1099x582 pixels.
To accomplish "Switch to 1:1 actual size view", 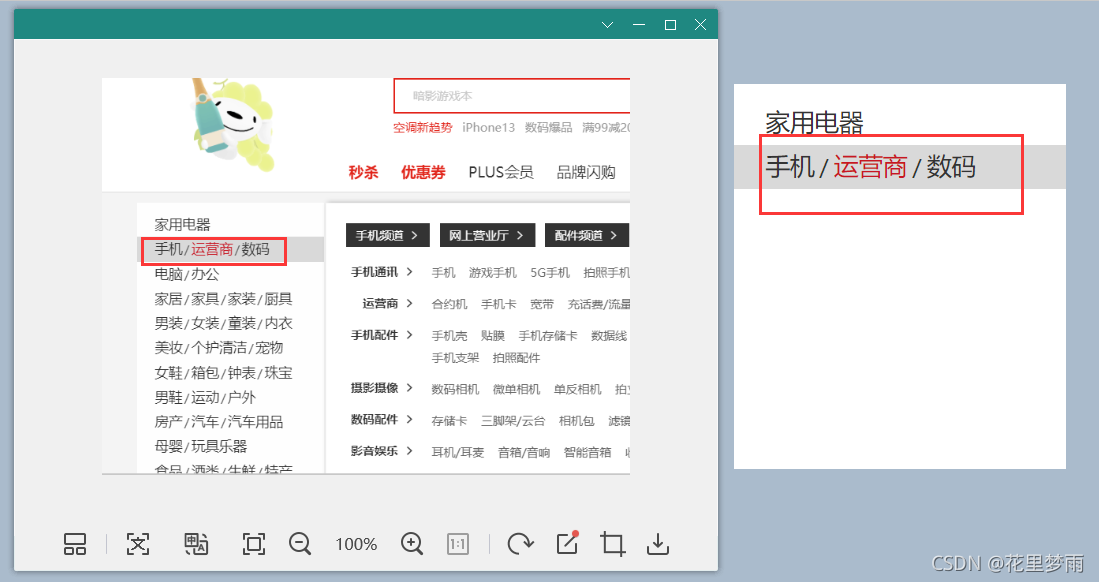I will tap(457, 544).
